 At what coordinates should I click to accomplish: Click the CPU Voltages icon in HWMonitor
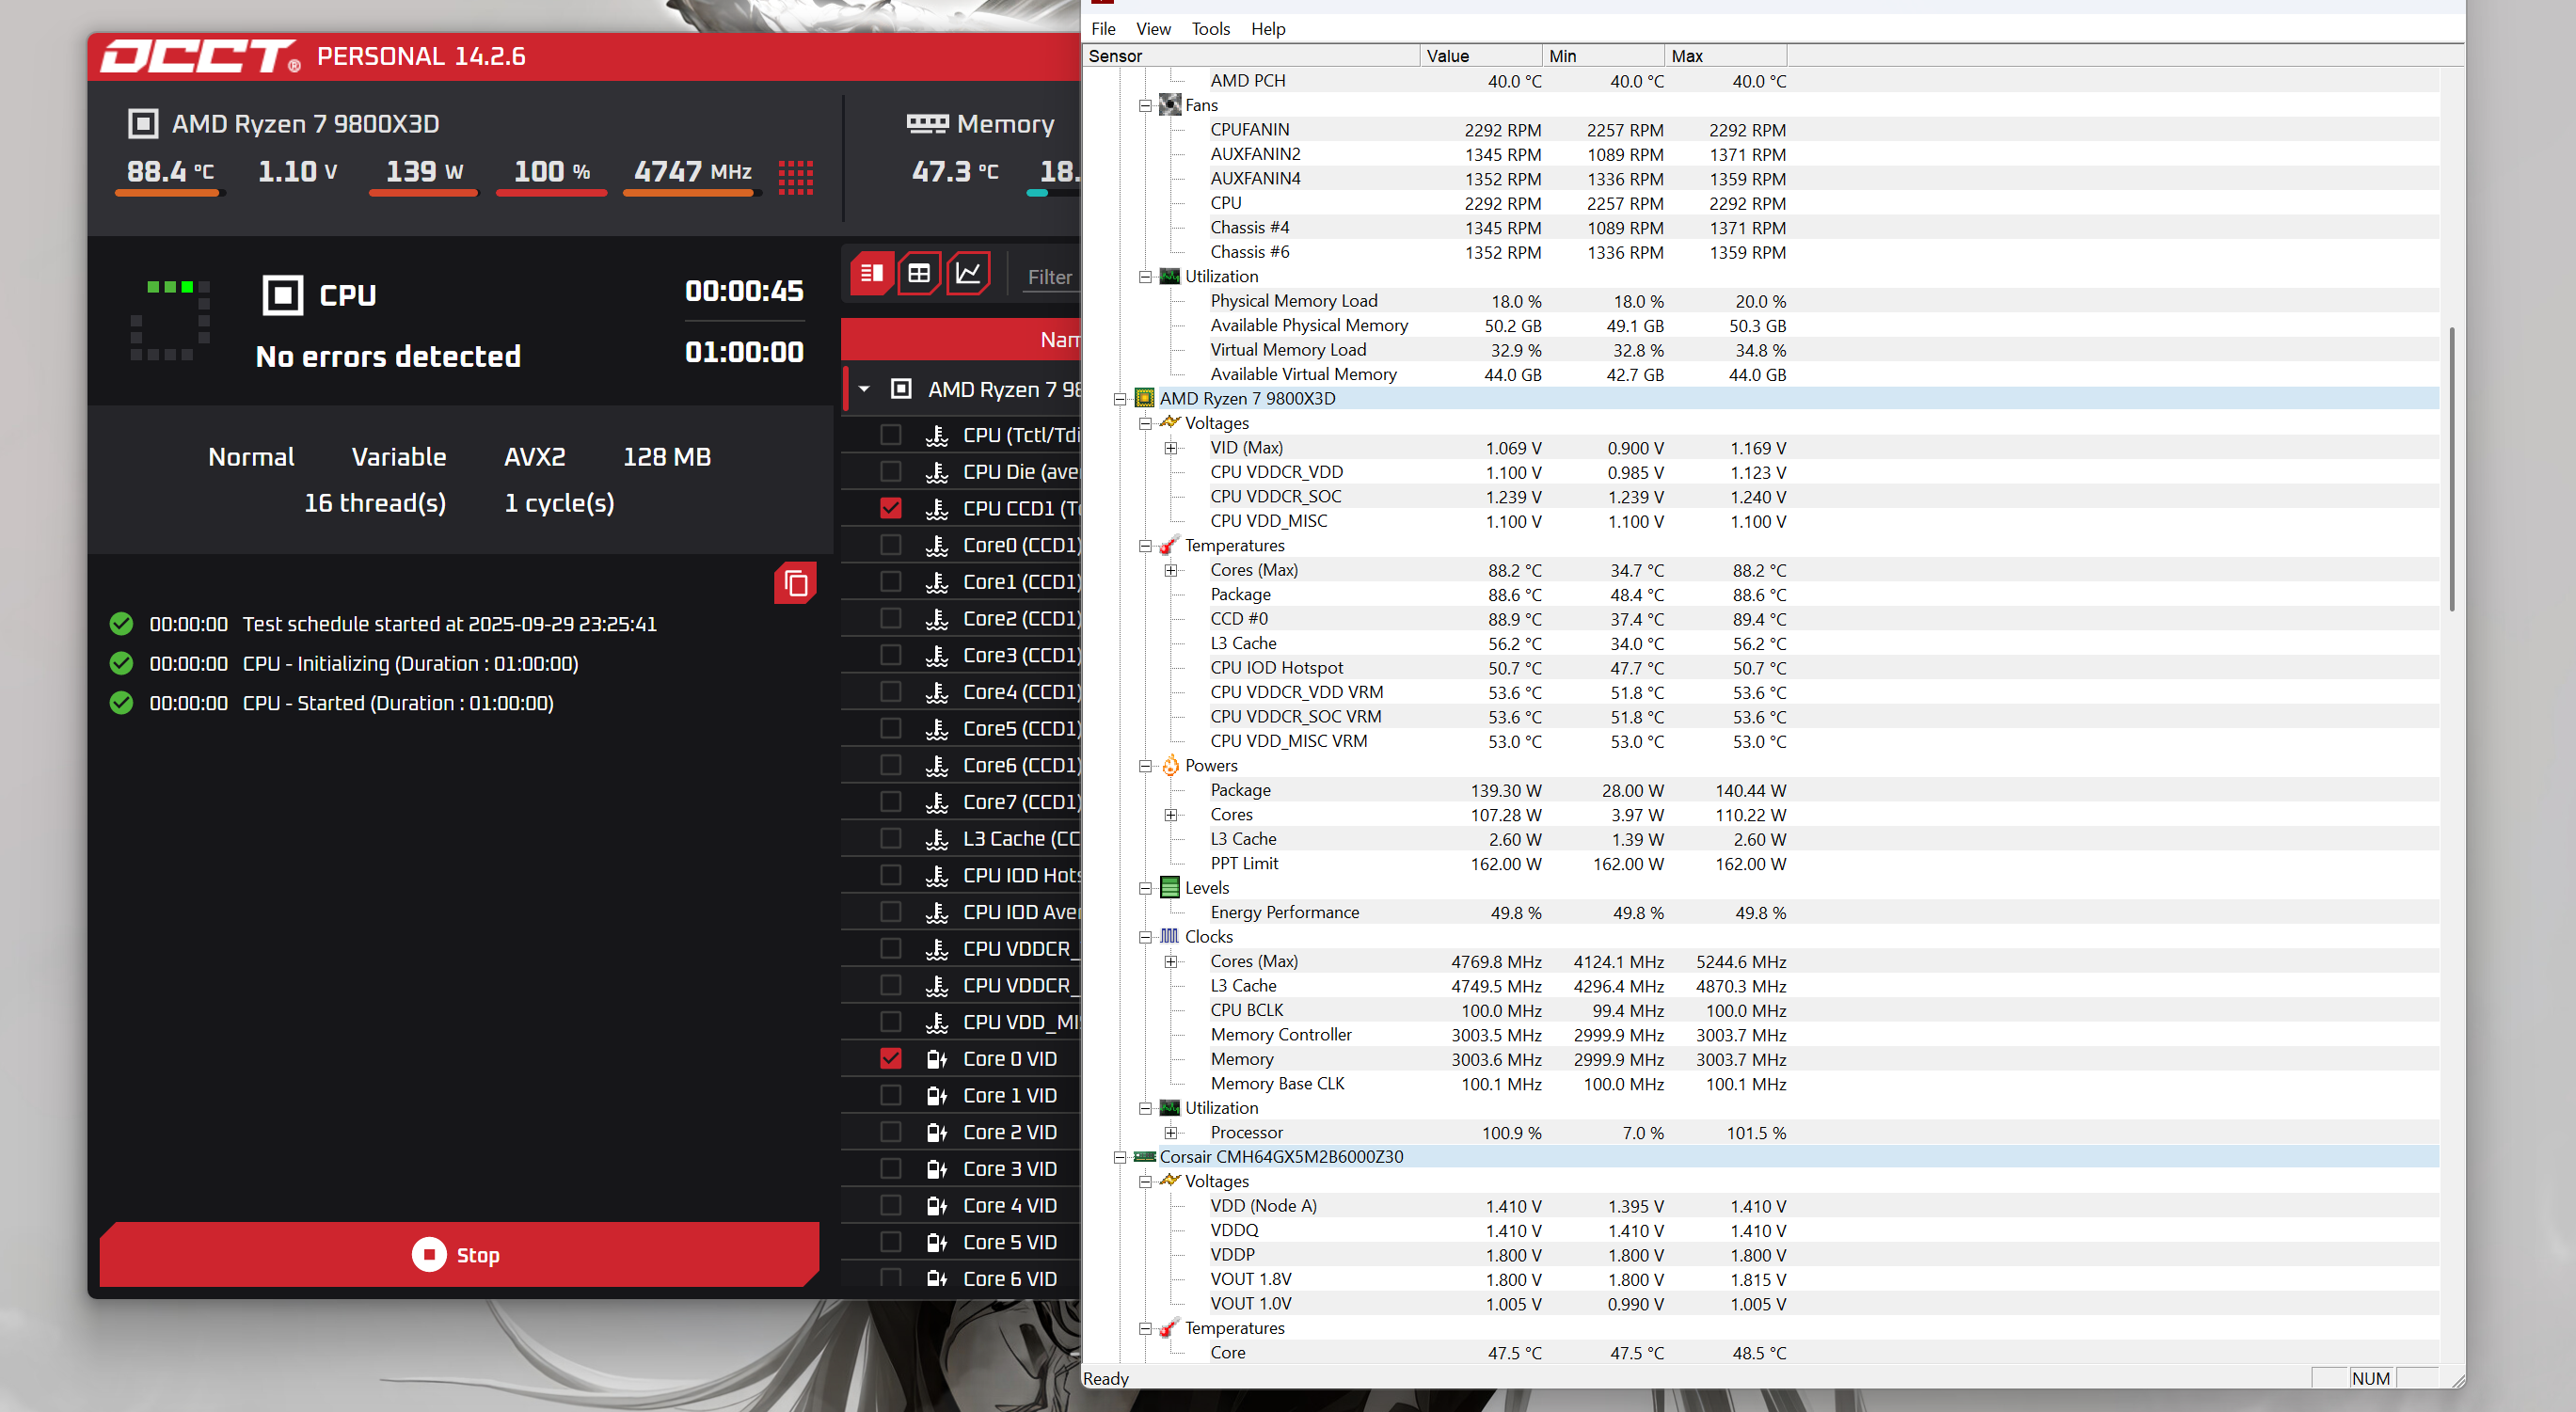(x=1170, y=423)
